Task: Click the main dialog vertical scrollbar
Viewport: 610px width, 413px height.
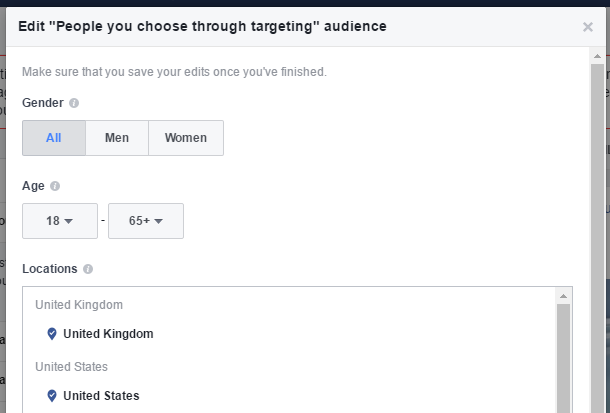Action: click(597, 238)
